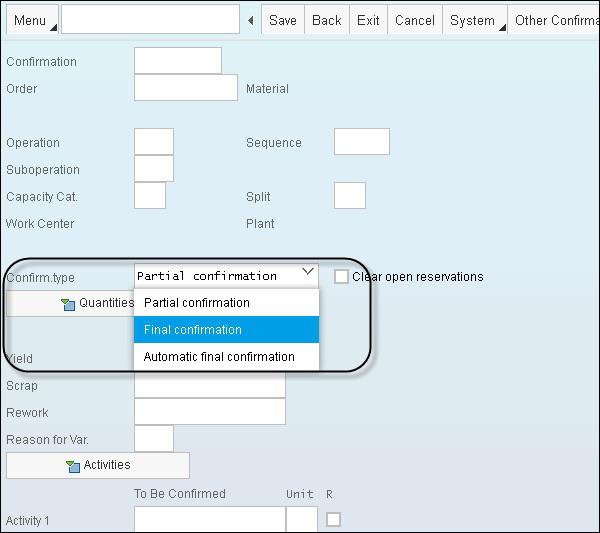Click the Plant label text
Image resolution: width=600 pixels, height=533 pixels.
[x=260, y=224]
